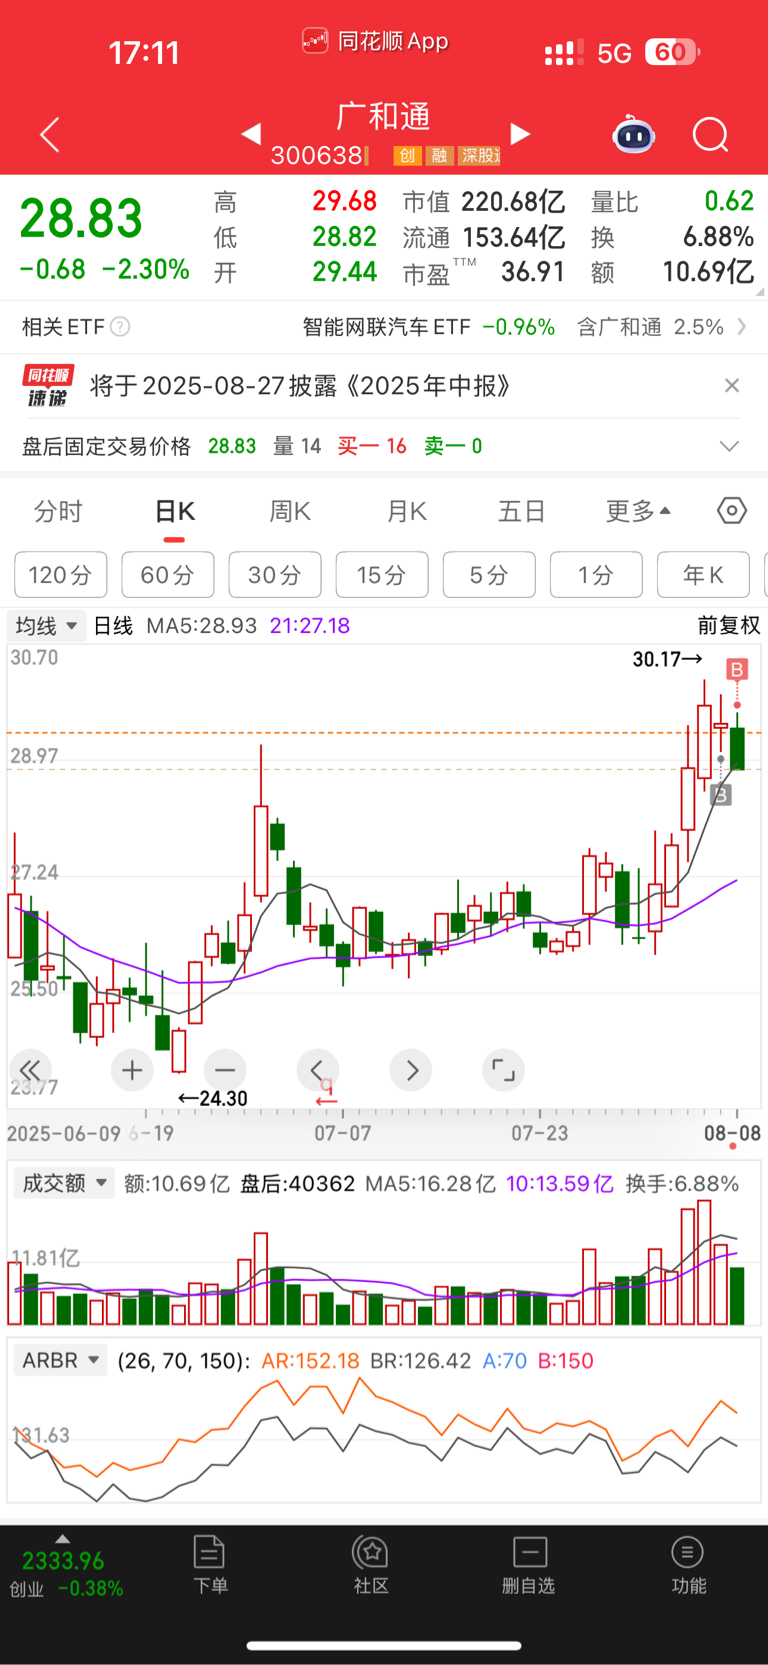768x1665 pixels.
Task: Choose the 15分 period button
Action: [382, 575]
